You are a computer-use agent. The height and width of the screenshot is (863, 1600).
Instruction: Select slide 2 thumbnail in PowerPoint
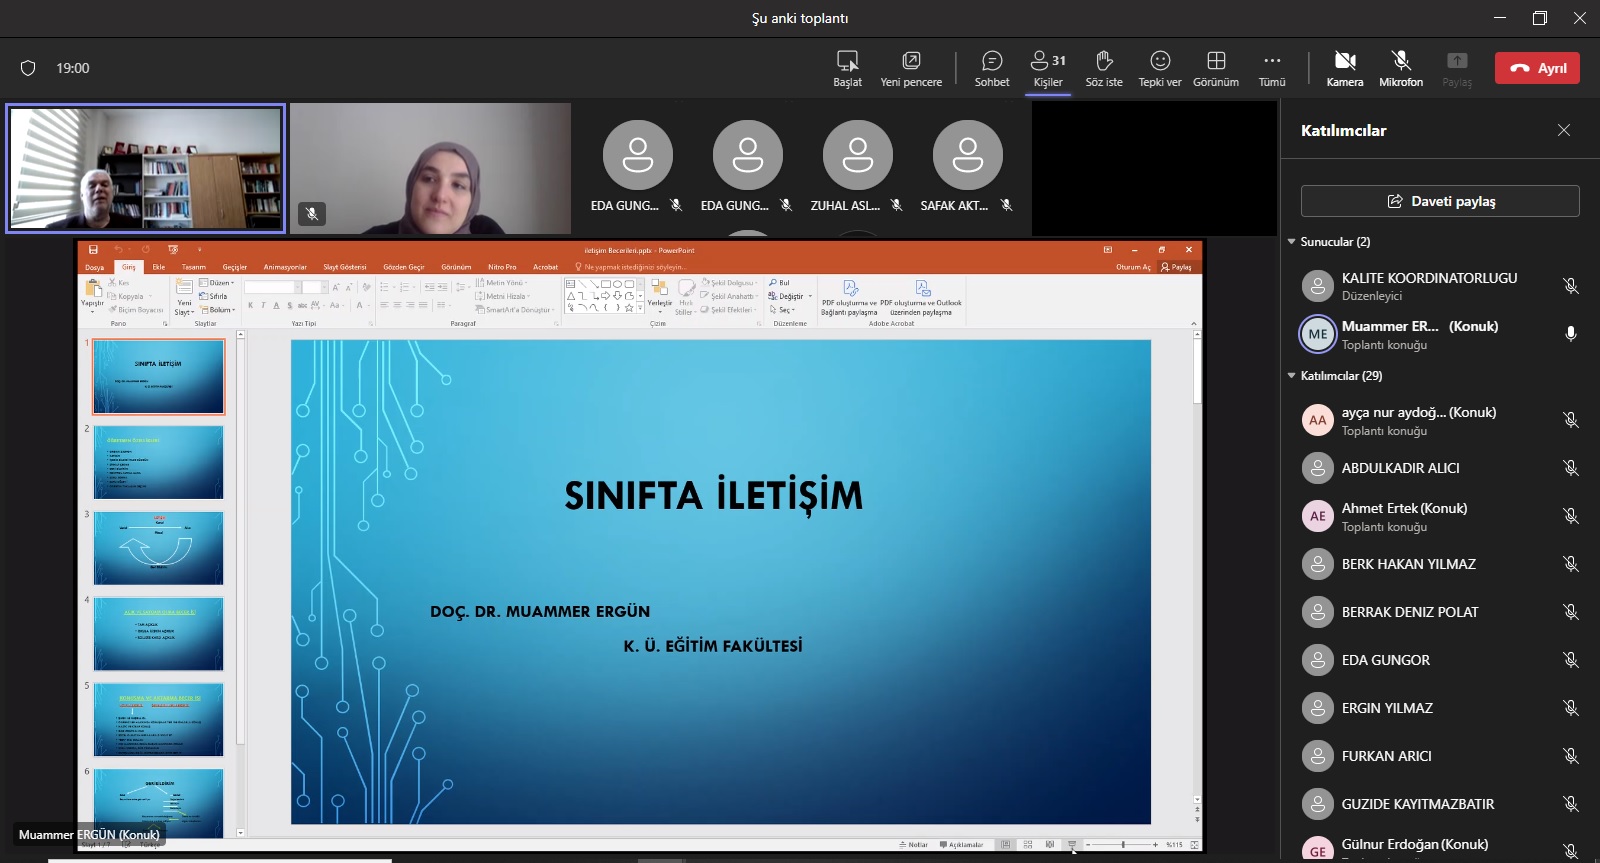coord(159,462)
